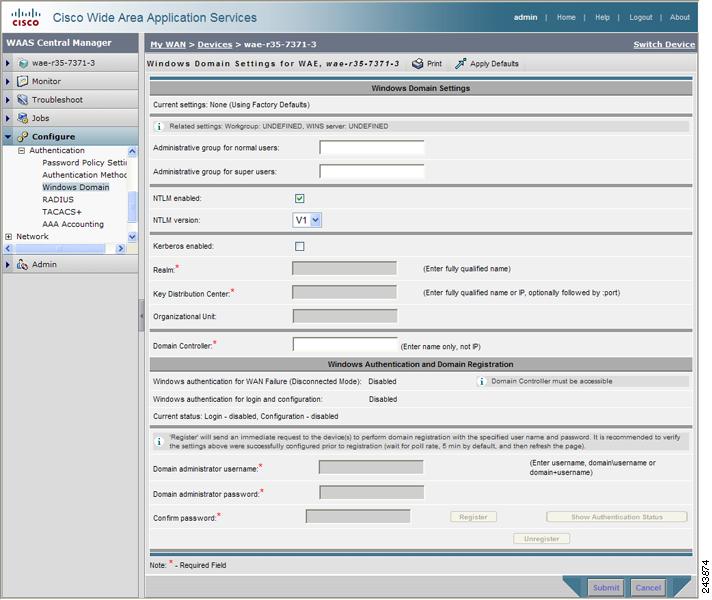Image resolution: width=712 pixels, height=600 pixels.
Task: Expand the wae-r35-7371-3 menu arrow
Action: point(8,63)
